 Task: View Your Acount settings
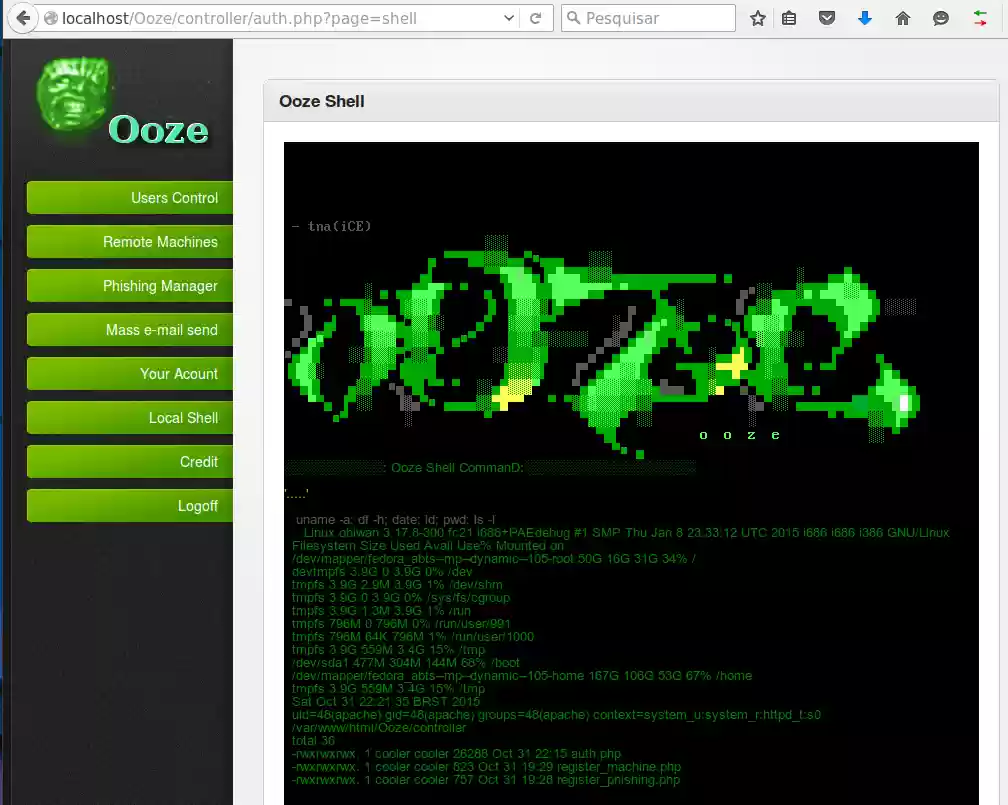(x=129, y=374)
